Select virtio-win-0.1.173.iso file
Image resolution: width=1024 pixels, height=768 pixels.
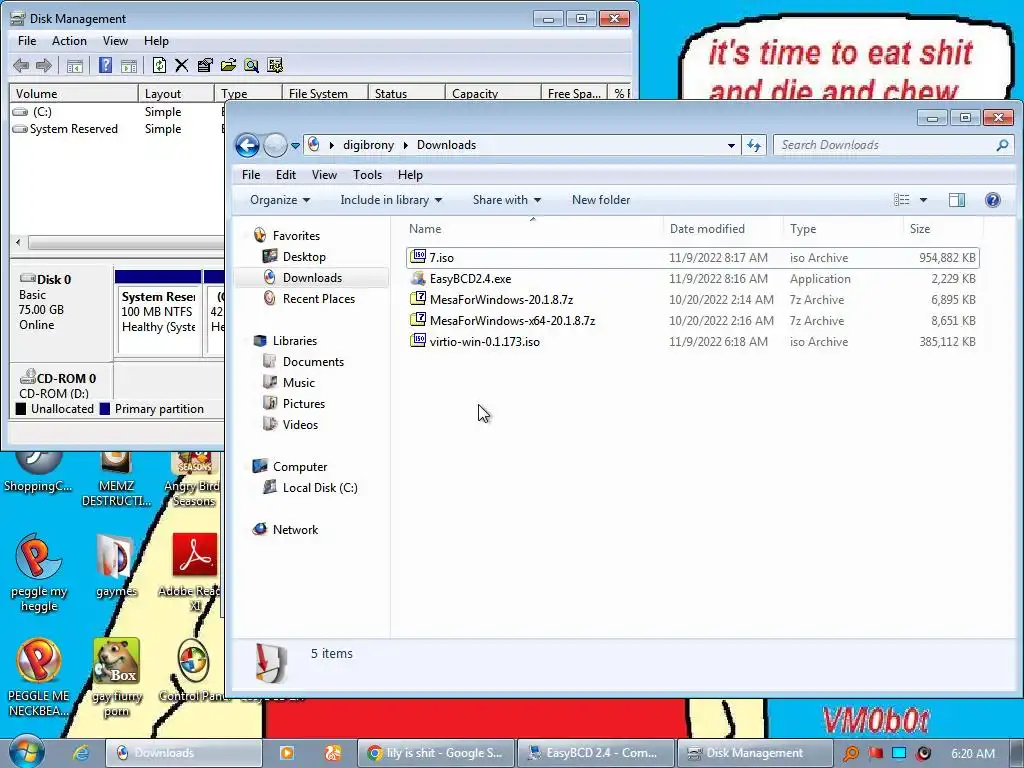click(x=692, y=342)
